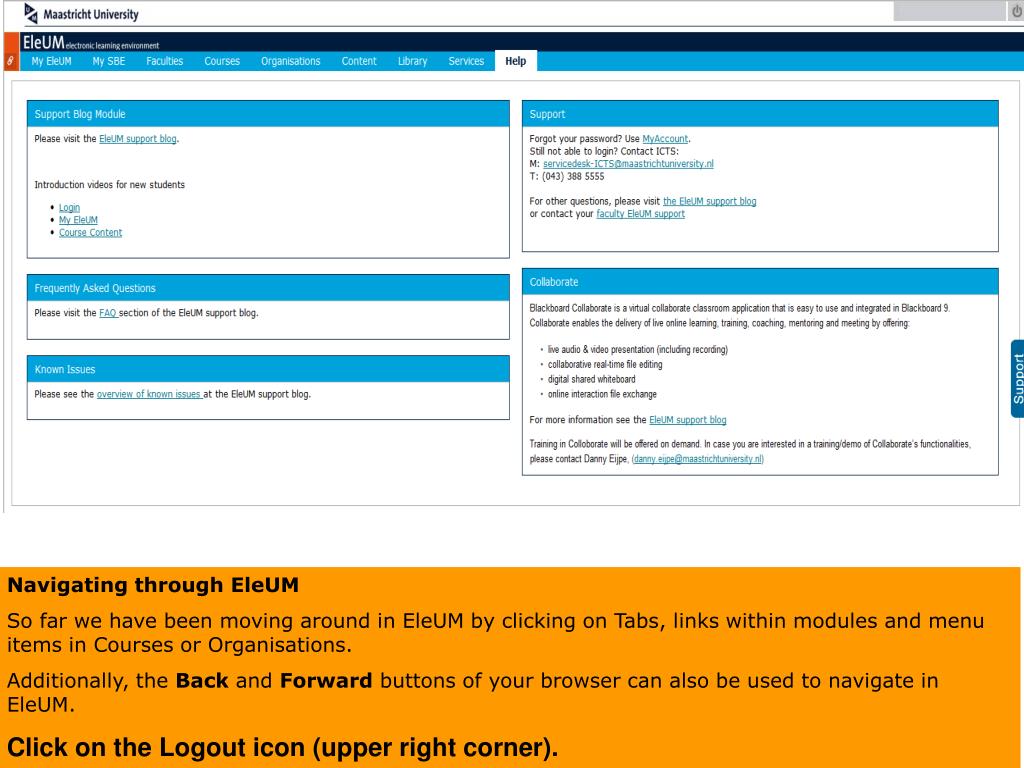Click 'online interaction file exchange' bullet
This screenshot has height=768, width=1024.
pyautogui.click(x=602, y=394)
